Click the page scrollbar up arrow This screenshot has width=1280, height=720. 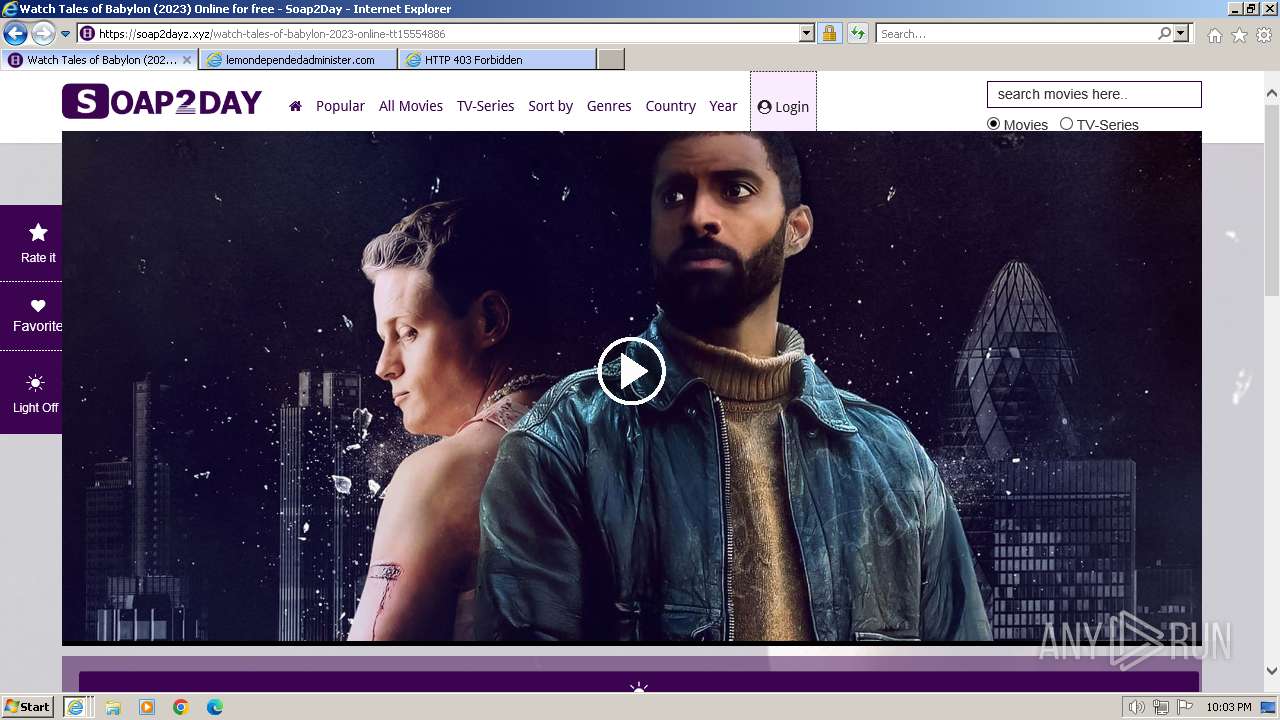(1272, 94)
